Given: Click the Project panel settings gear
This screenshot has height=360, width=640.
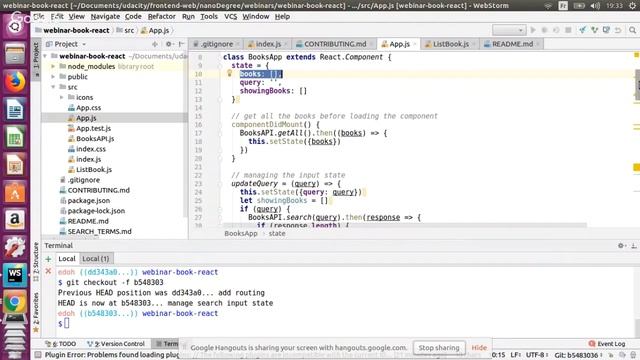Looking at the screenshot, I should pyautogui.click(x=168, y=44).
